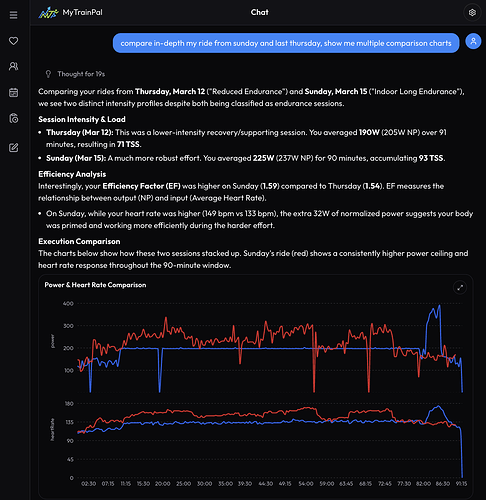Click the 54:00 time axis label
The width and height of the screenshot is (486, 500).
click(x=306, y=483)
